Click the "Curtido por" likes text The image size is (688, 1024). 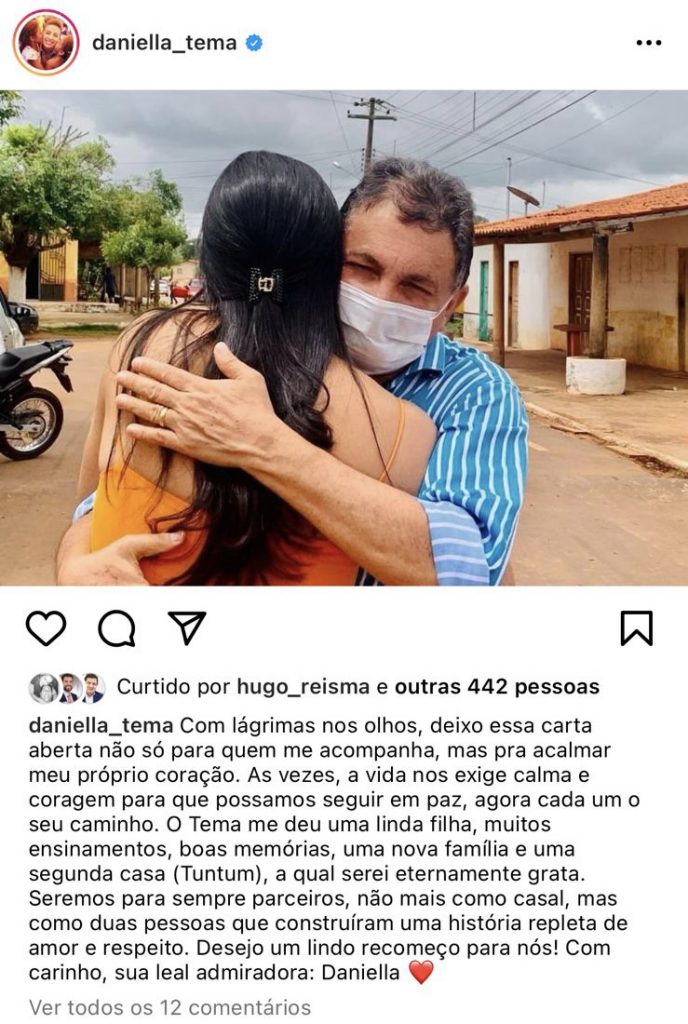click(174, 687)
